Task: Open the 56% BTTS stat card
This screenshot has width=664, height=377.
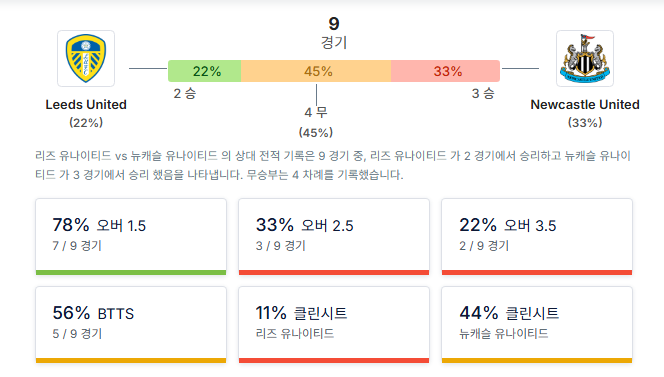Action: click(x=131, y=325)
